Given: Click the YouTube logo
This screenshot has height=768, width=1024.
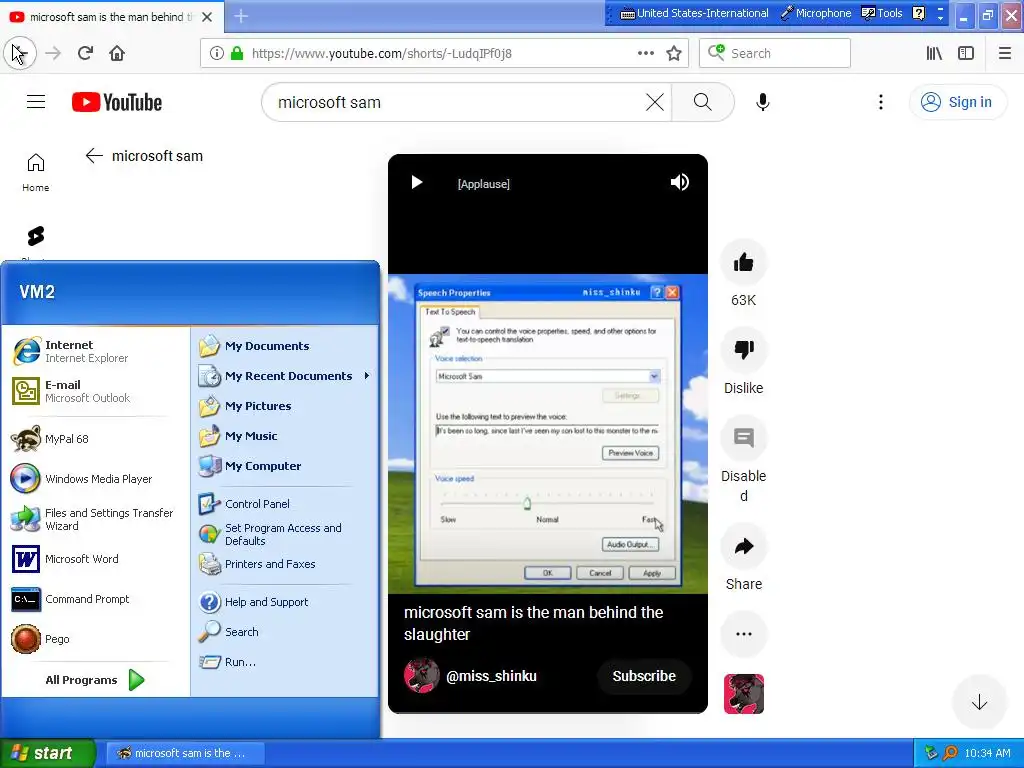Looking at the screenshot, I should [x=117, y=102].
